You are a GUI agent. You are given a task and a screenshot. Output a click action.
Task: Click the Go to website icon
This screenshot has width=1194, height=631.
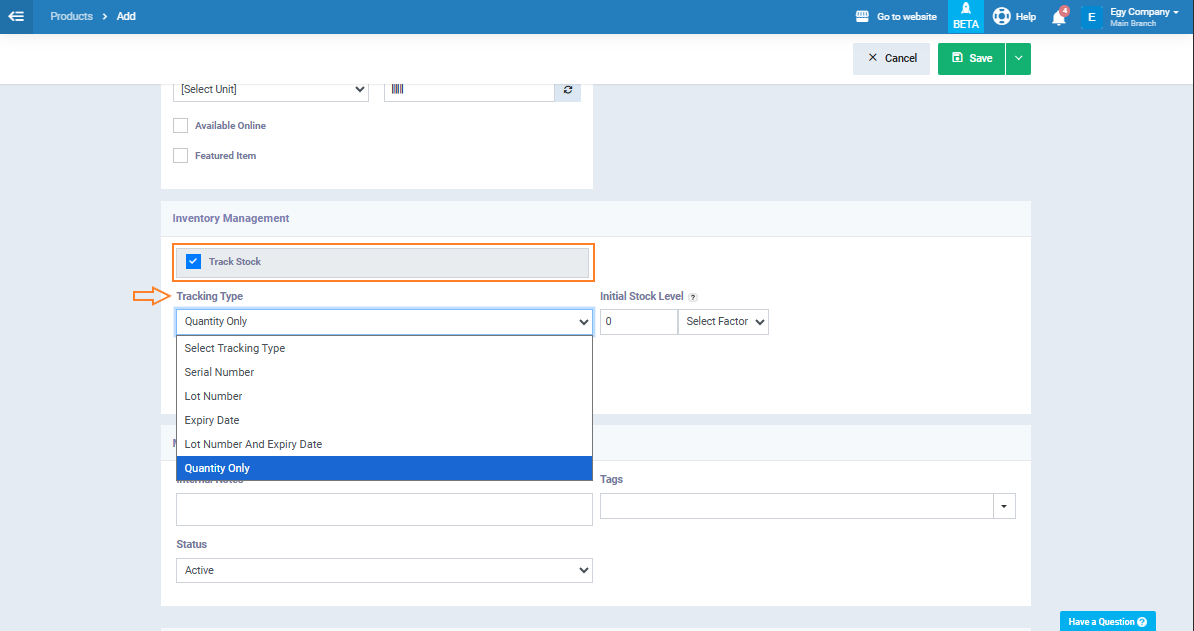click(x=863, y=17)
